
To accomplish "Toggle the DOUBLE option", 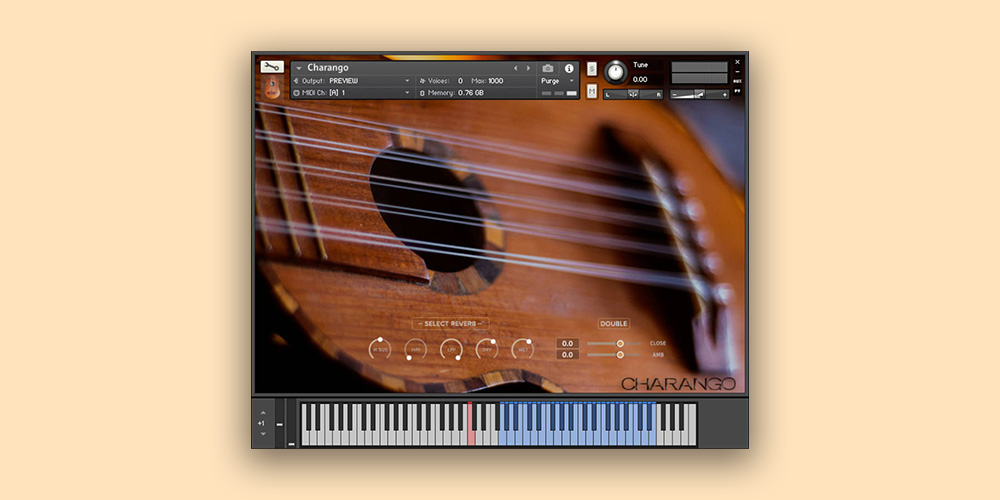I will coord(614,324).
